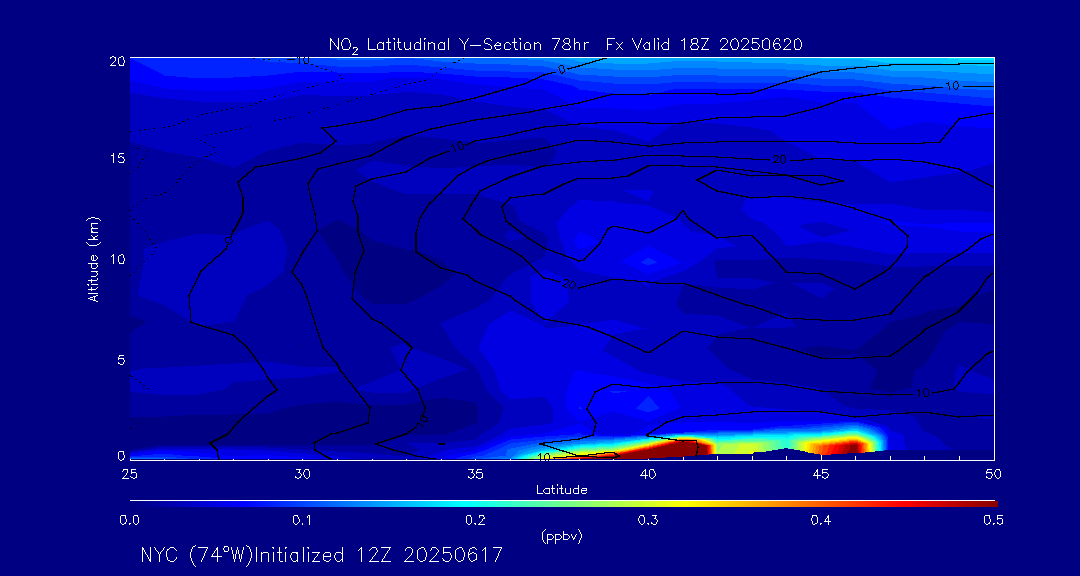The image size is (1080, 576).
Task: Click color bar label 0.4
Action: click(x=821, y=521)
